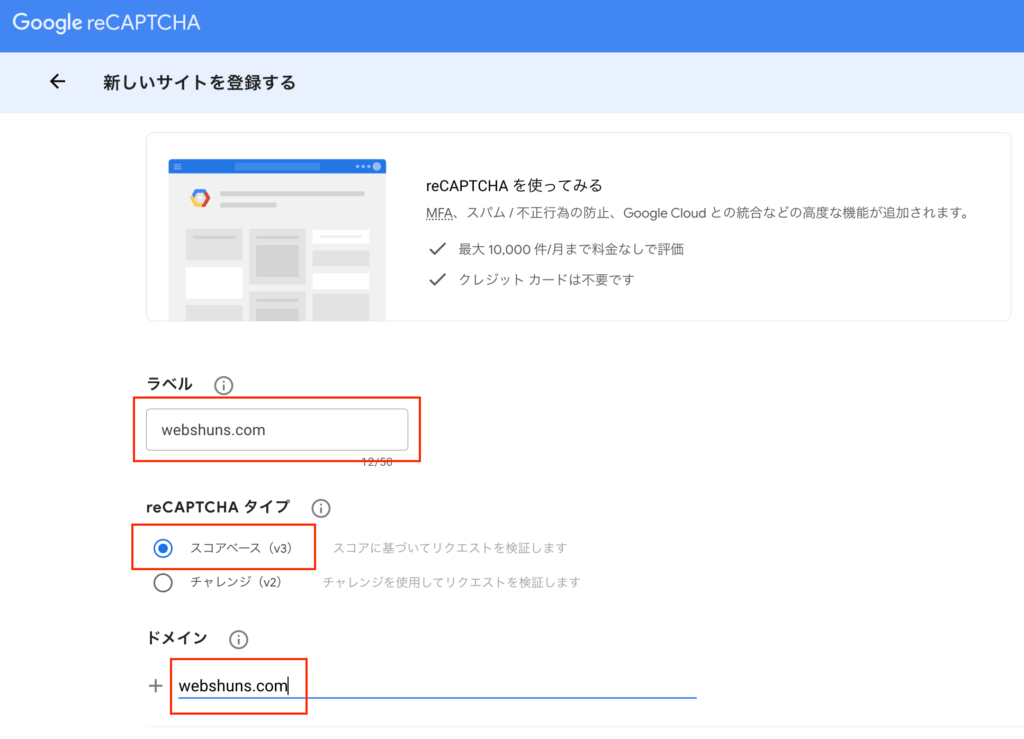Select the スコアベース（v3）radio button
The width and height of the screenshot is (1024, 739).
point(163,548)
